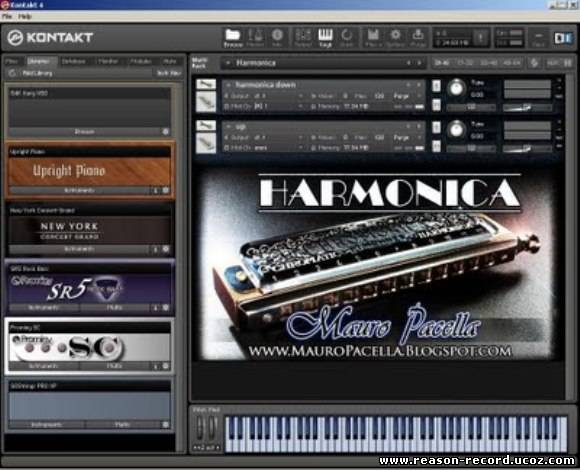Open second instrument's name dropdown
The image size is (580, 470).
[229, 126]
